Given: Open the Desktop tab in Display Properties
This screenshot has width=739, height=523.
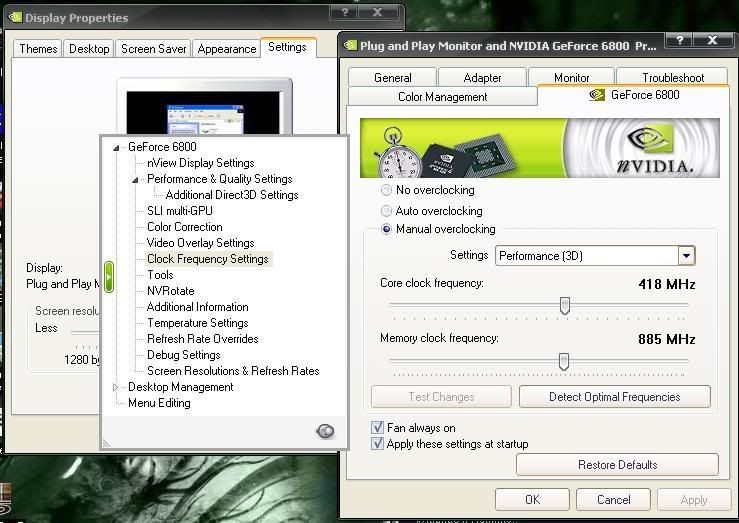Looking at the screenshot, I should point(89,49).
